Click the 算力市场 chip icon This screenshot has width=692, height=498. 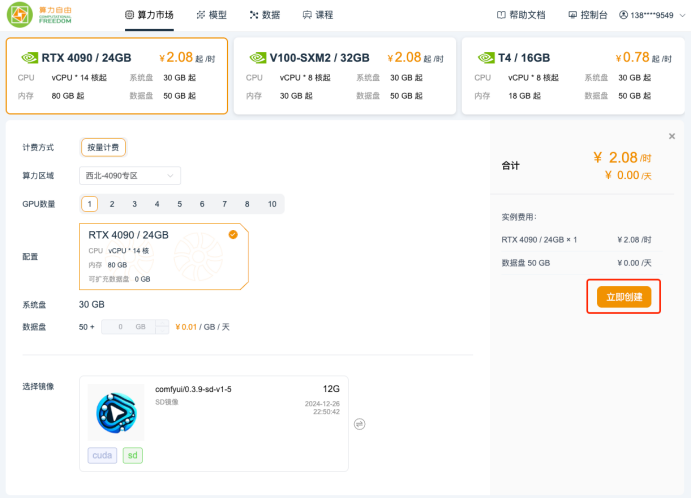pyautogui.click(x=129, y=15)
